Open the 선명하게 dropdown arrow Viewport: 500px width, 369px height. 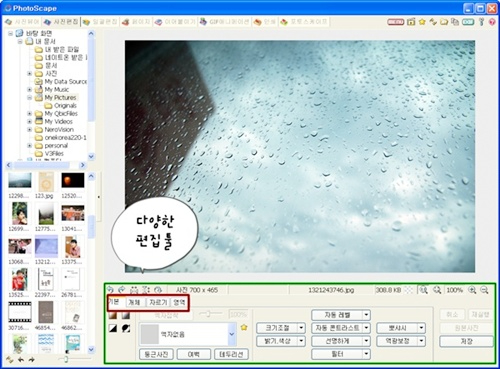[x=366, y=341]
